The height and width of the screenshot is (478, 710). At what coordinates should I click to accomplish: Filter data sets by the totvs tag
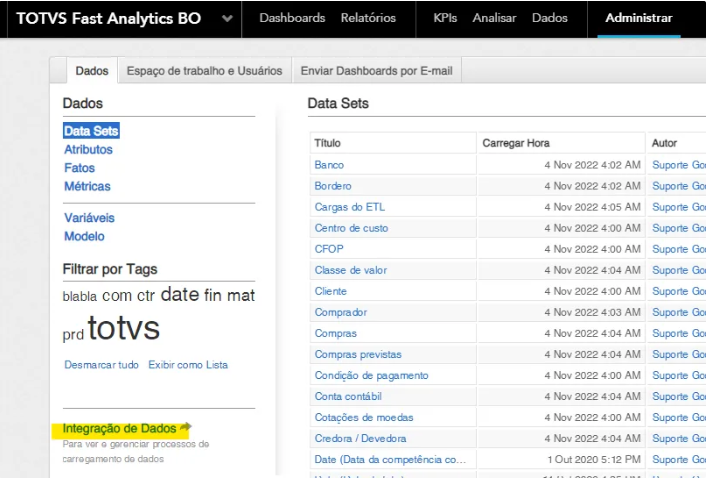tap(123, 329)
